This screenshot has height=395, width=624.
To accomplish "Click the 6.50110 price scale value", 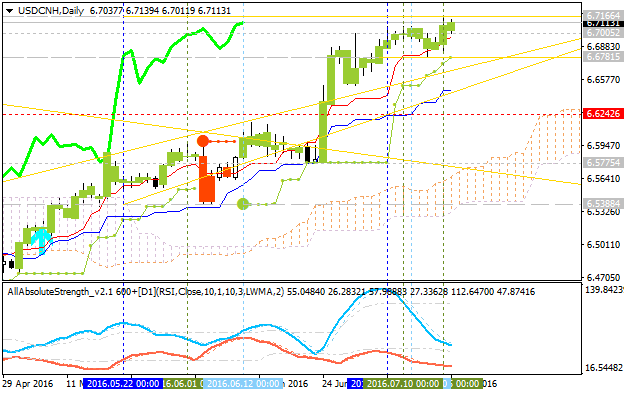I will pyautogui.click(x=603, y=244).
